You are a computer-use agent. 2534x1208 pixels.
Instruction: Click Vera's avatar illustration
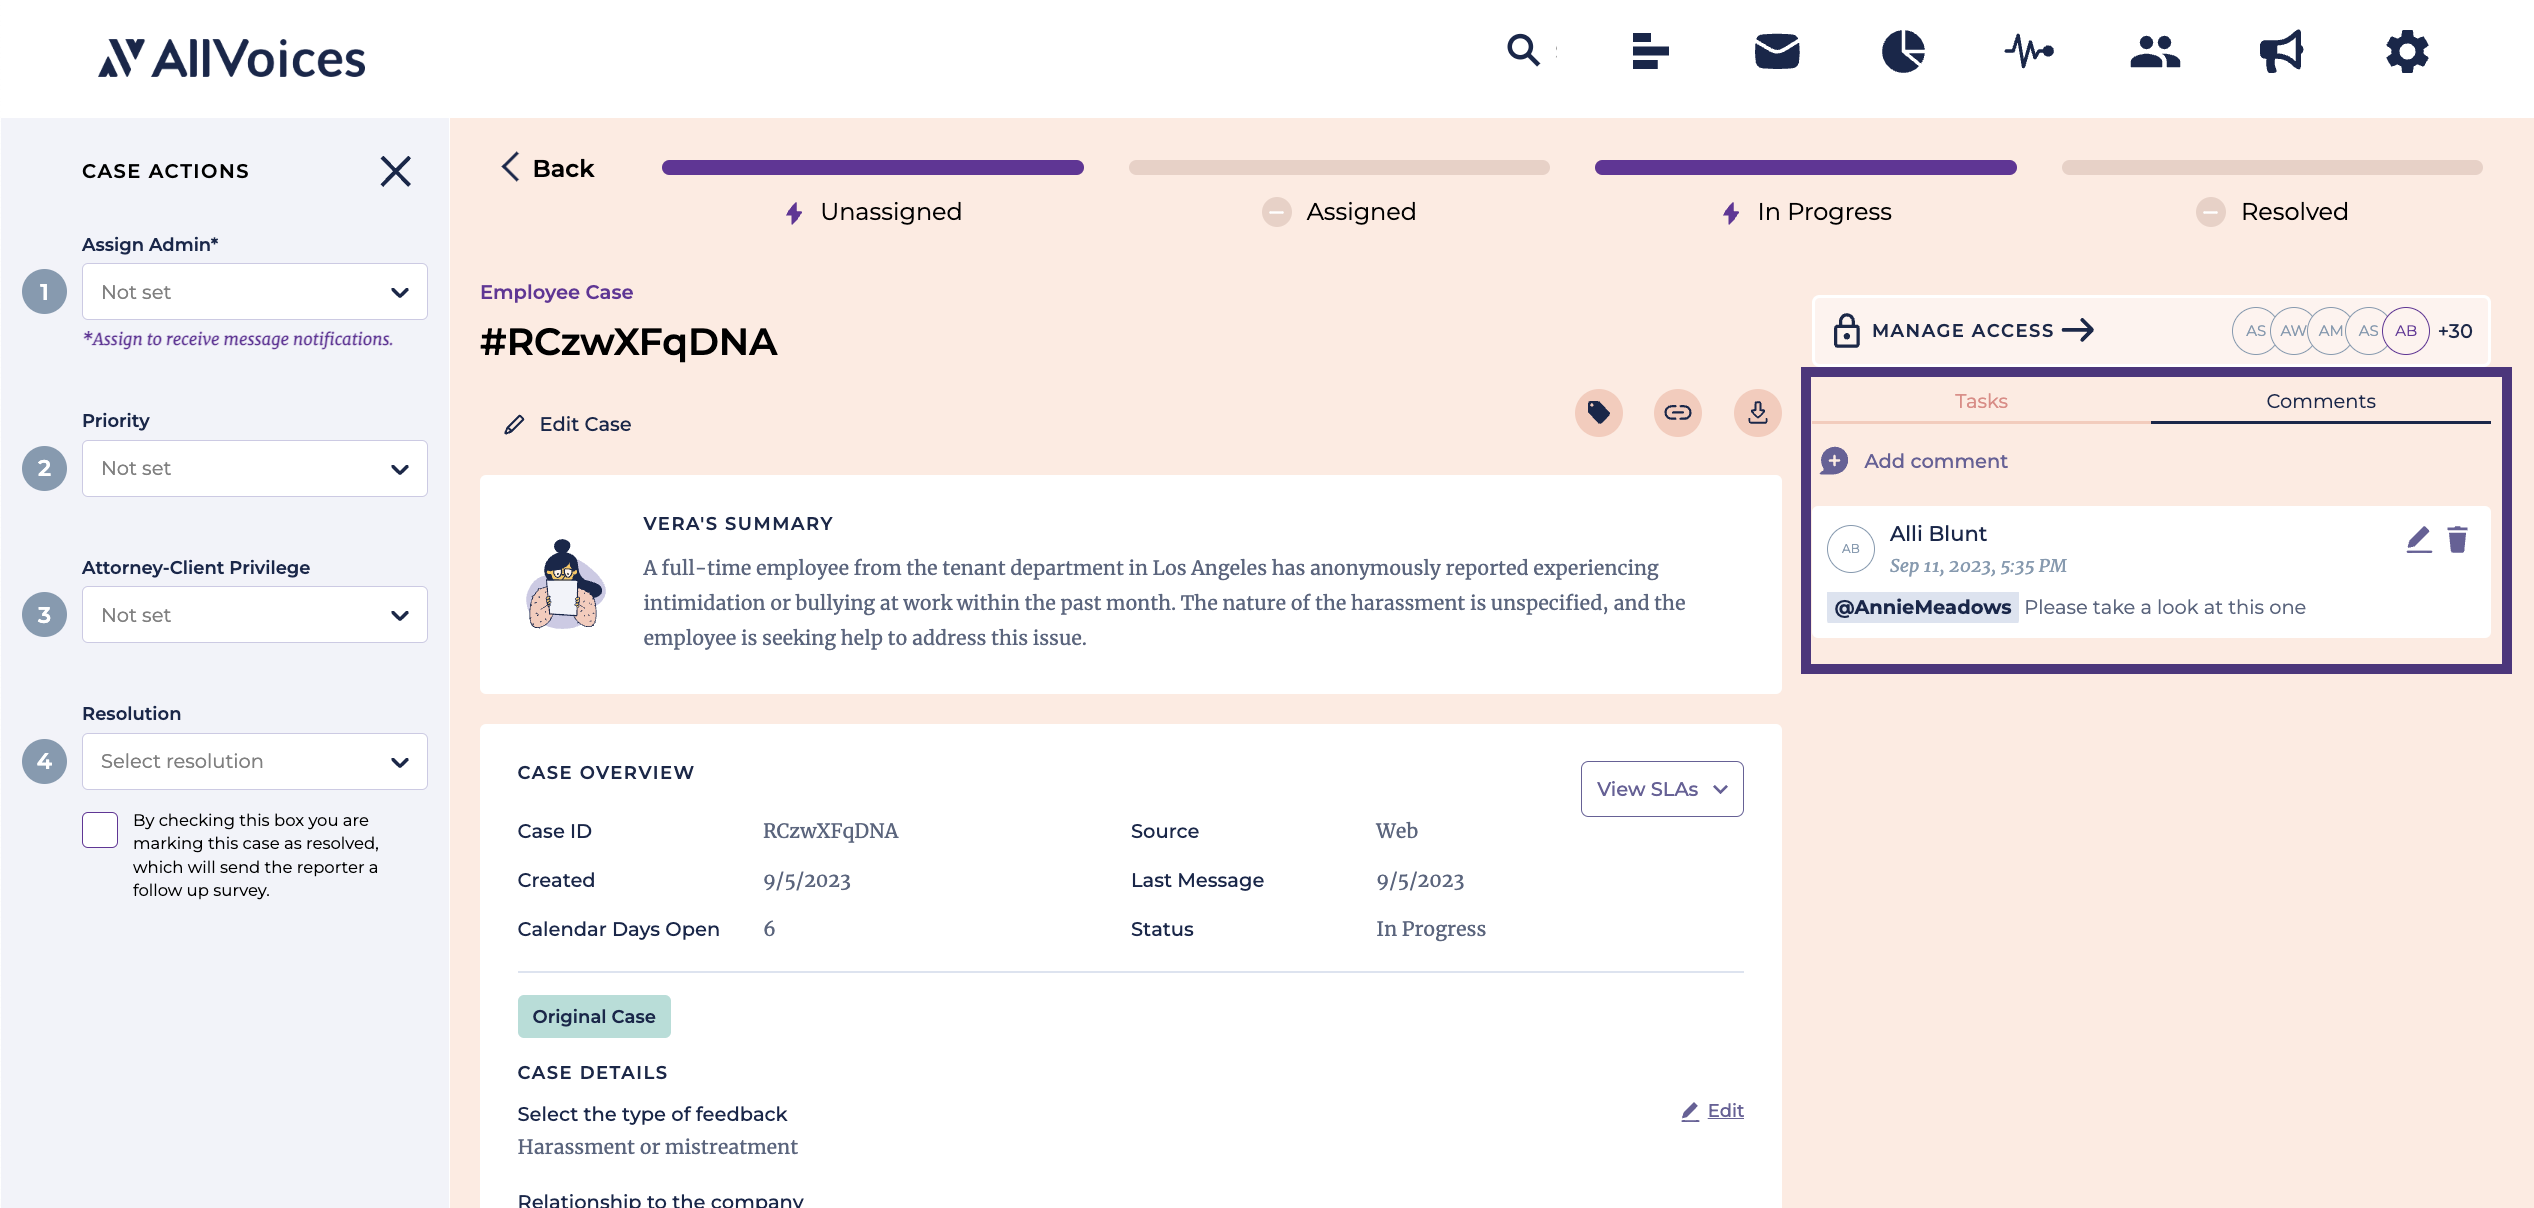tap(565, 585)
